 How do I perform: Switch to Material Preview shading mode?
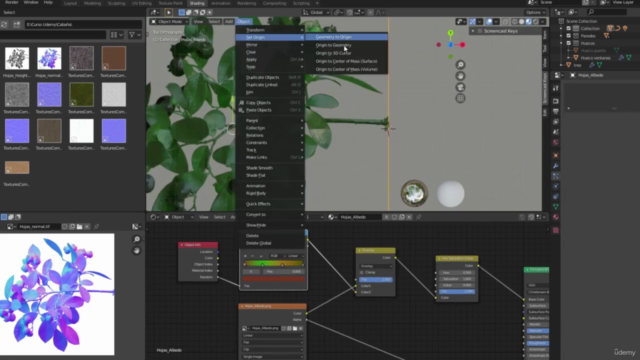[529, 22]
